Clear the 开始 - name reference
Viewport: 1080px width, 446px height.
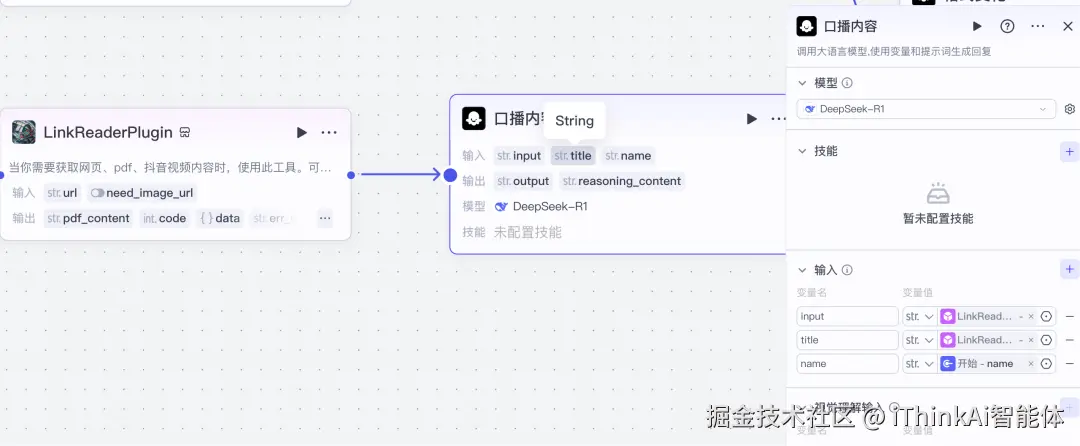click(1031, 363)
